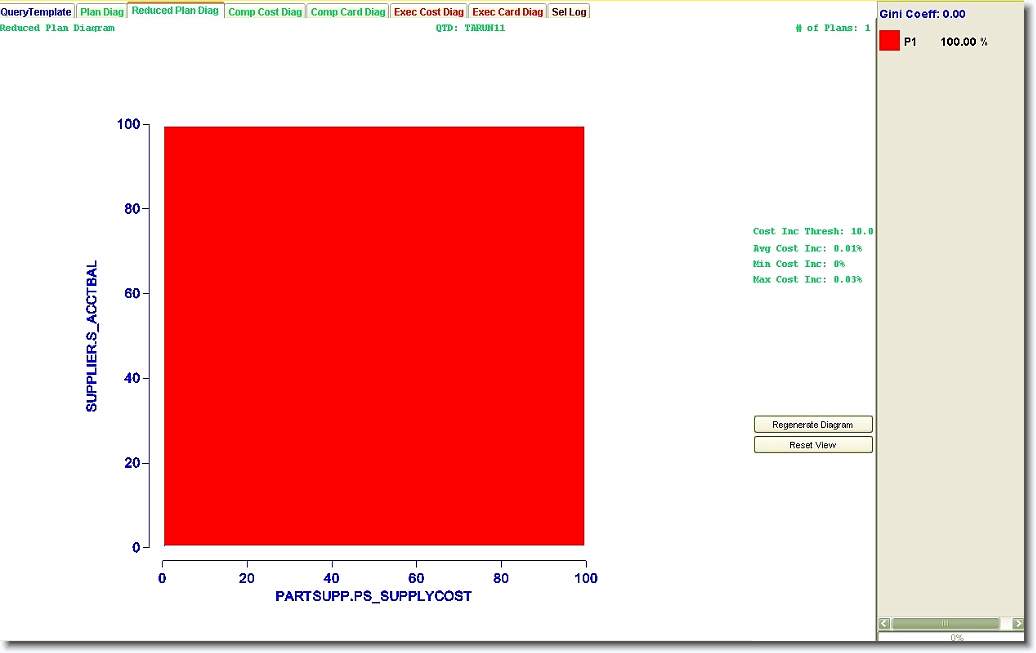Open the Sel Log tab
Viewport: 1036px width, 653px height.
570,12
